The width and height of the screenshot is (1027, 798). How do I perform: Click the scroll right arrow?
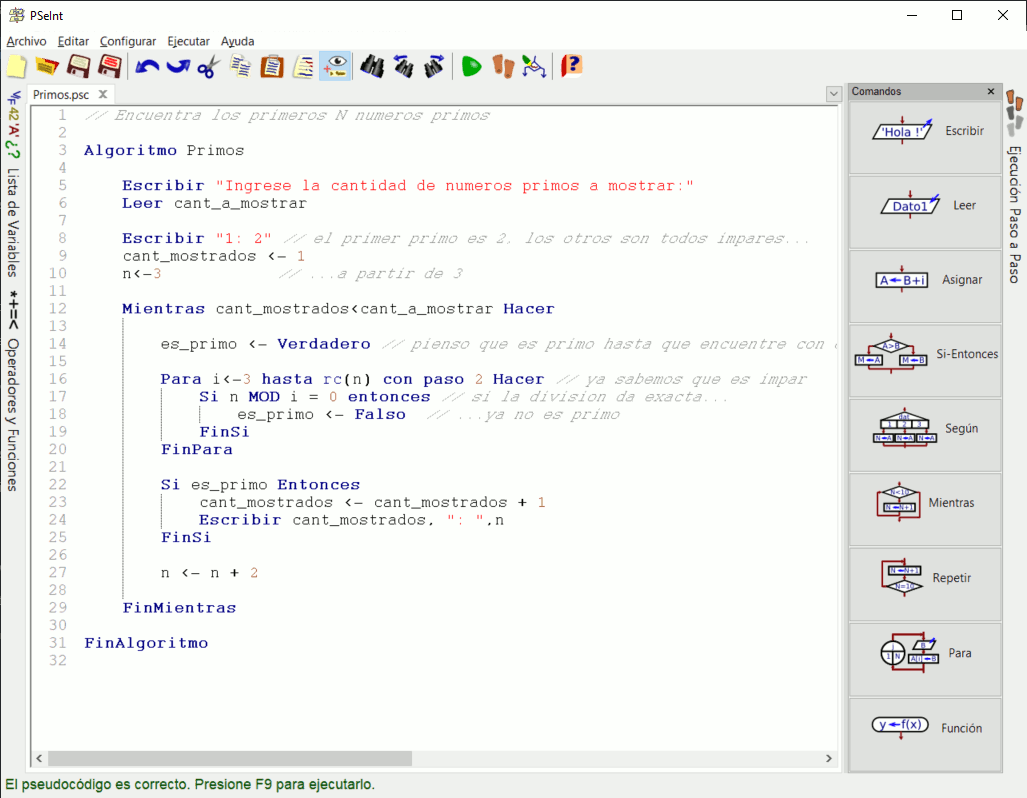(829, 758)
